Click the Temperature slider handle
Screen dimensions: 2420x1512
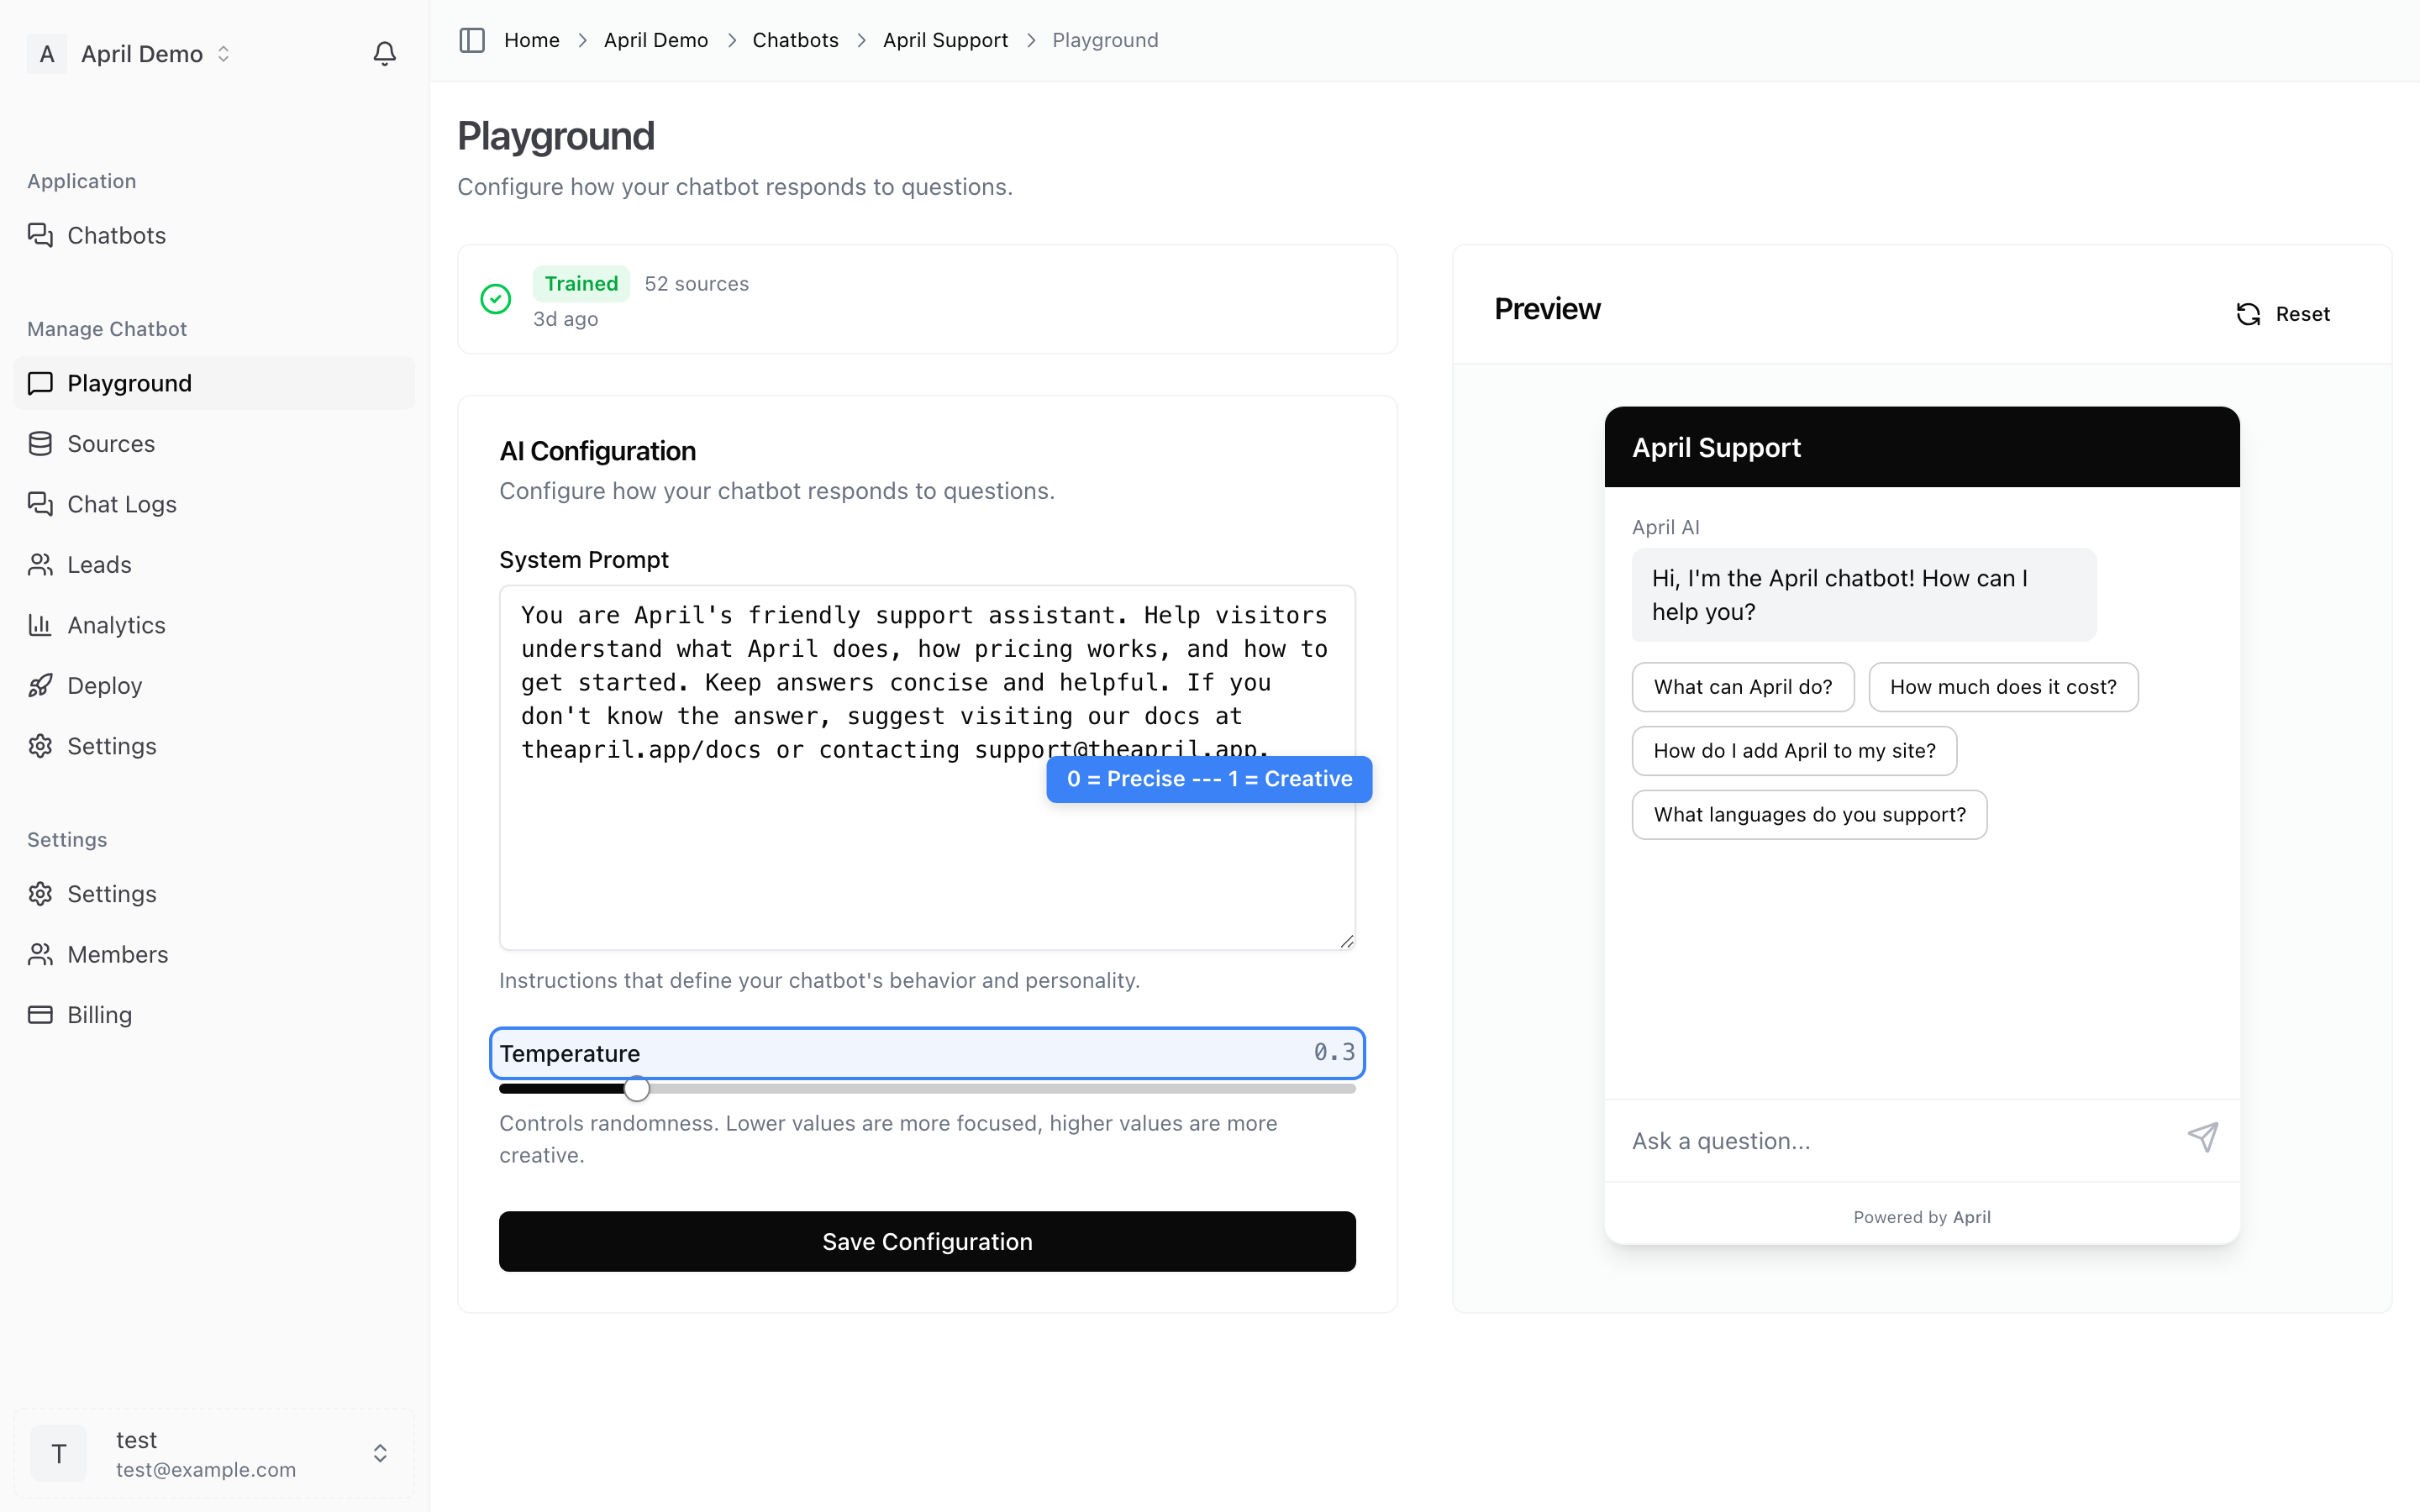(x=637, y=1089)
